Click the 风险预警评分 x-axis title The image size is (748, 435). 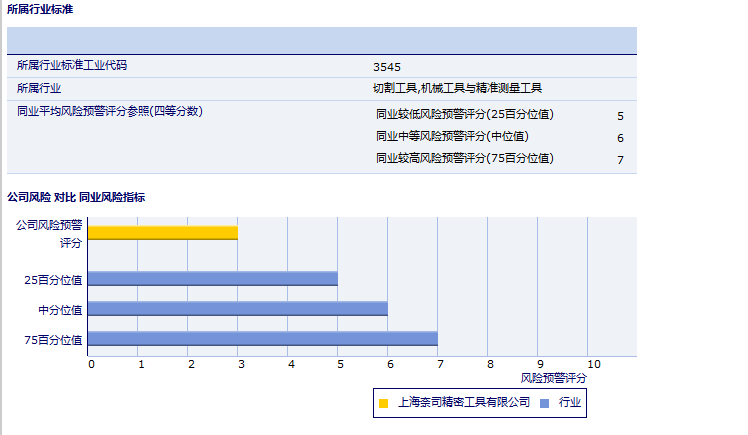pyautogui.click(x=553, y=378)
